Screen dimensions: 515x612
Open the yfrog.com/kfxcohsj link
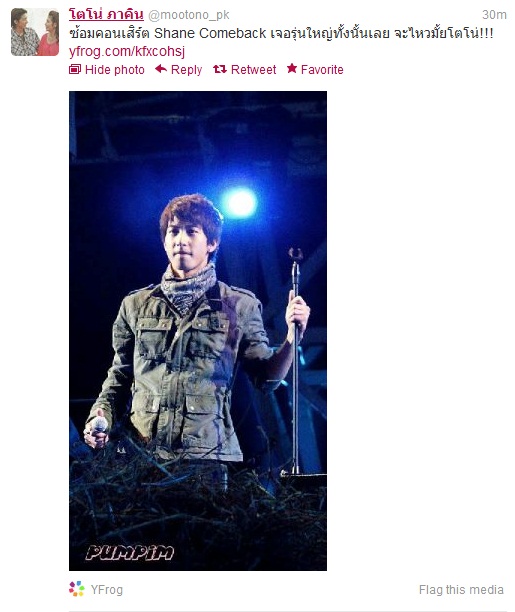tap(127, 52)
